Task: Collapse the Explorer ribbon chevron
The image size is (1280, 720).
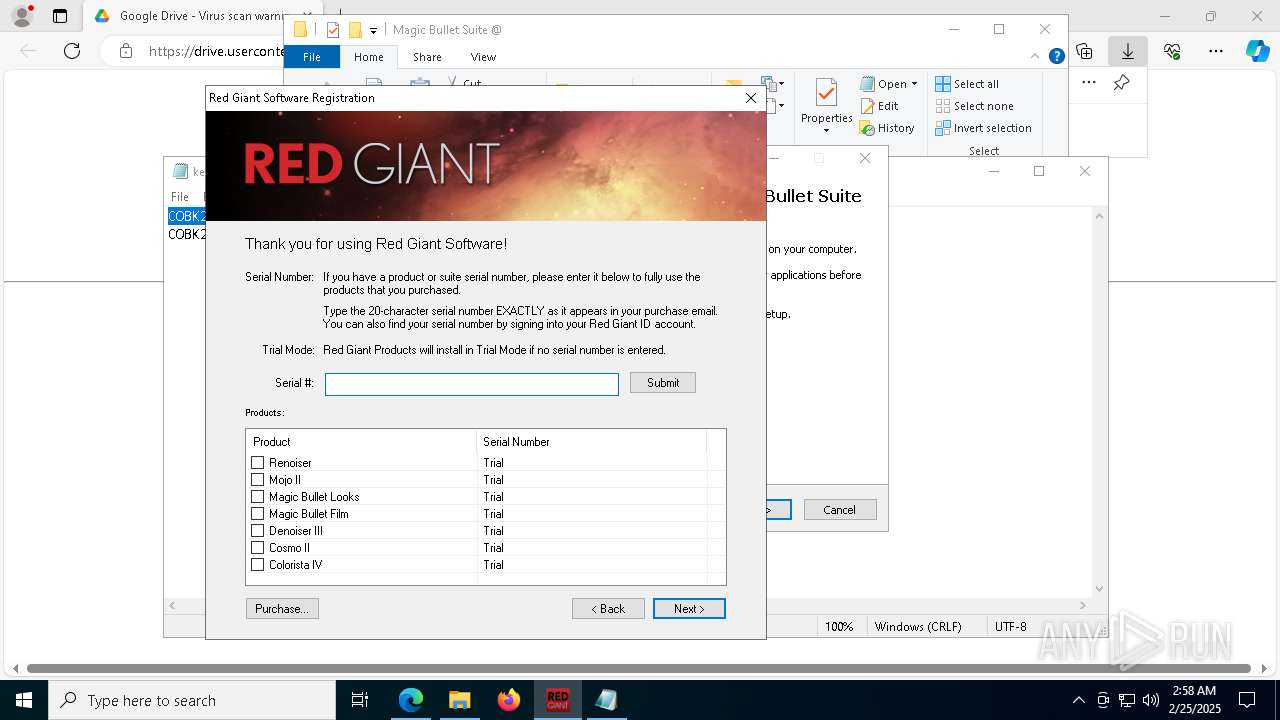Action: tap(1035, 56)
